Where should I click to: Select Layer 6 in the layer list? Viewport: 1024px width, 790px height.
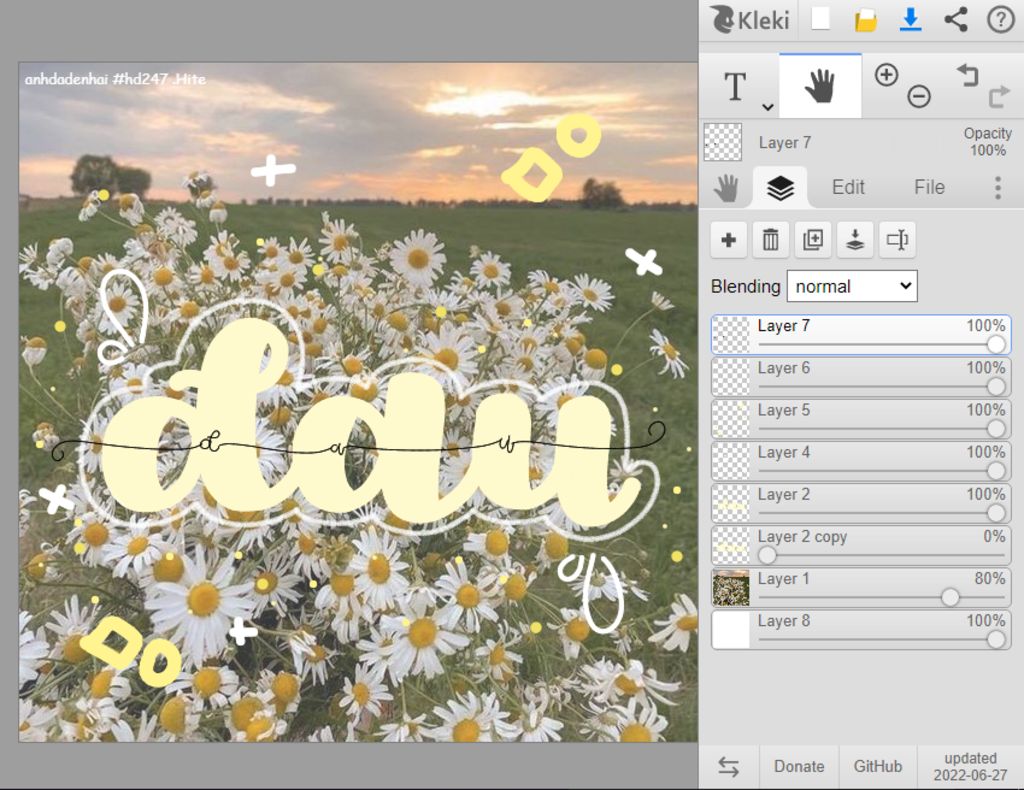coord(861,377)
